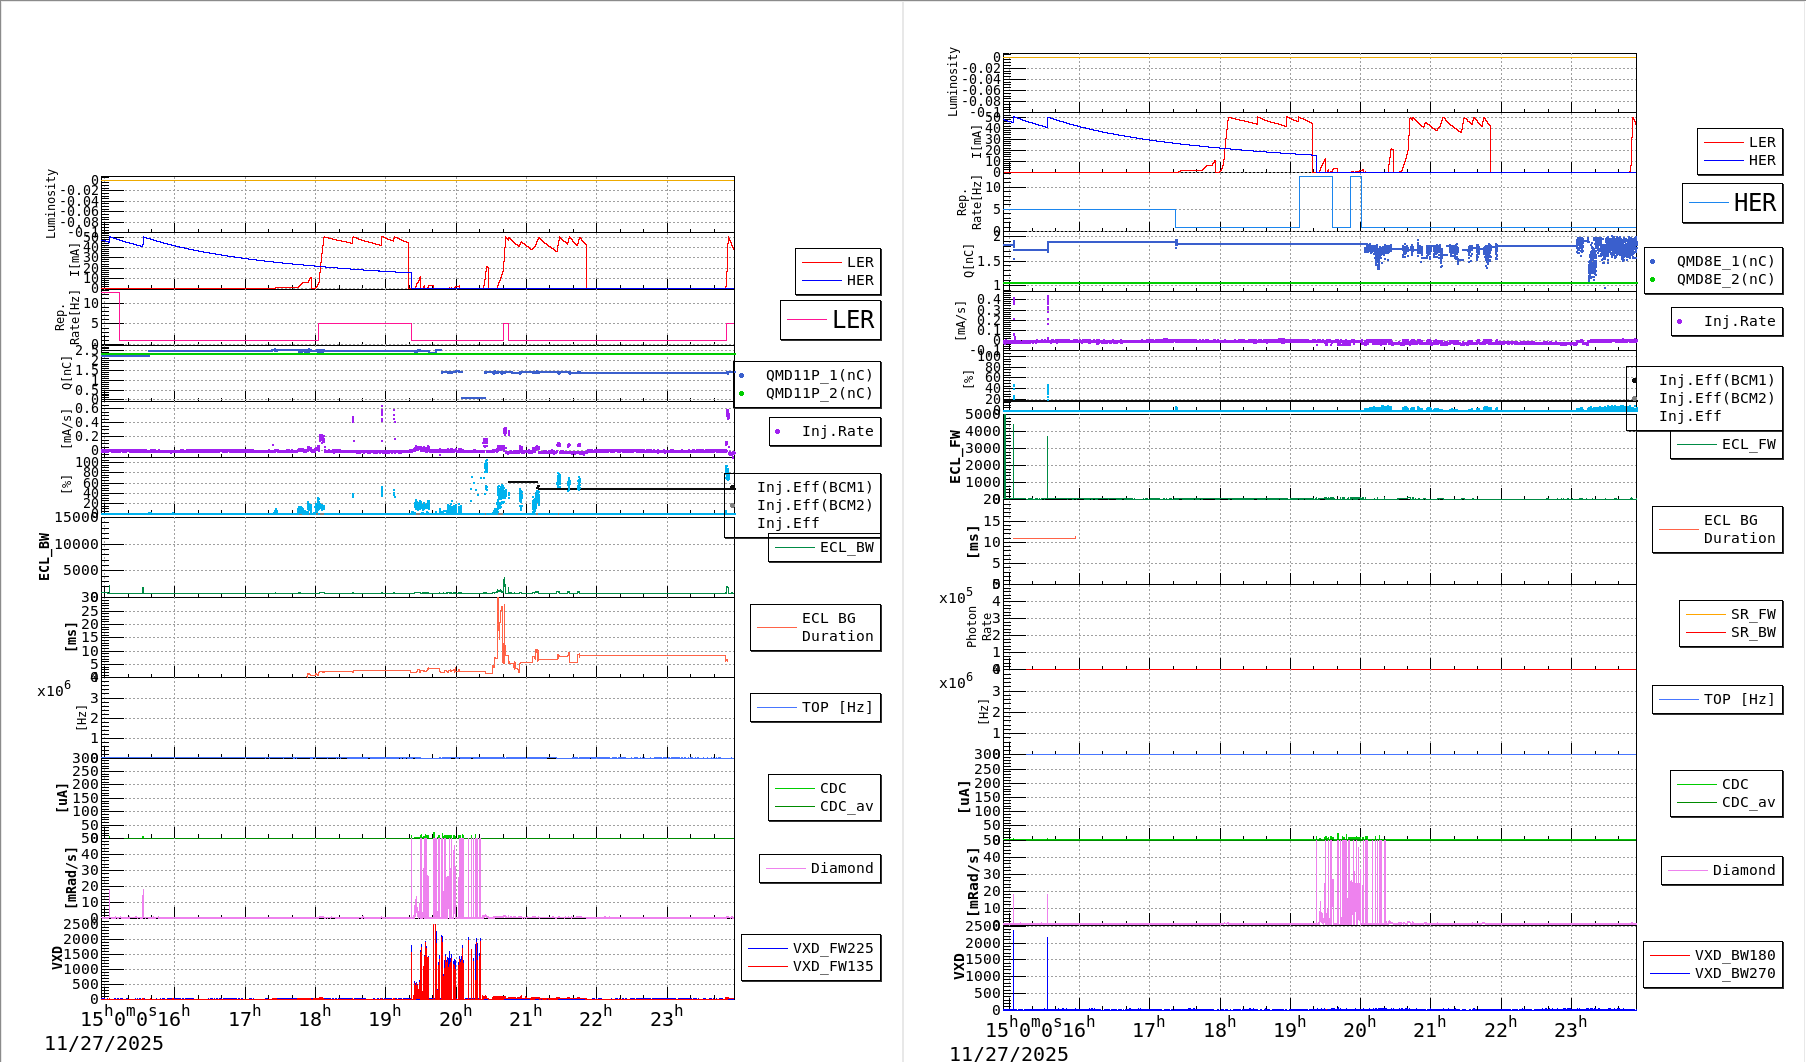Viewport: 1806px width, 1062px height.
Task: Click the ECL_BW vertical axis title
Action: [x=44, y=557]
